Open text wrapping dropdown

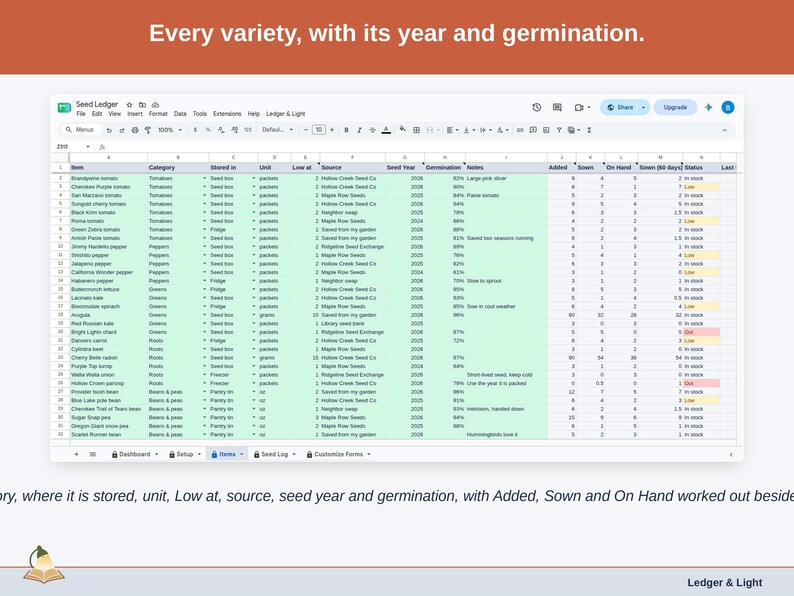pyautogui.click(x=486, y=130)
